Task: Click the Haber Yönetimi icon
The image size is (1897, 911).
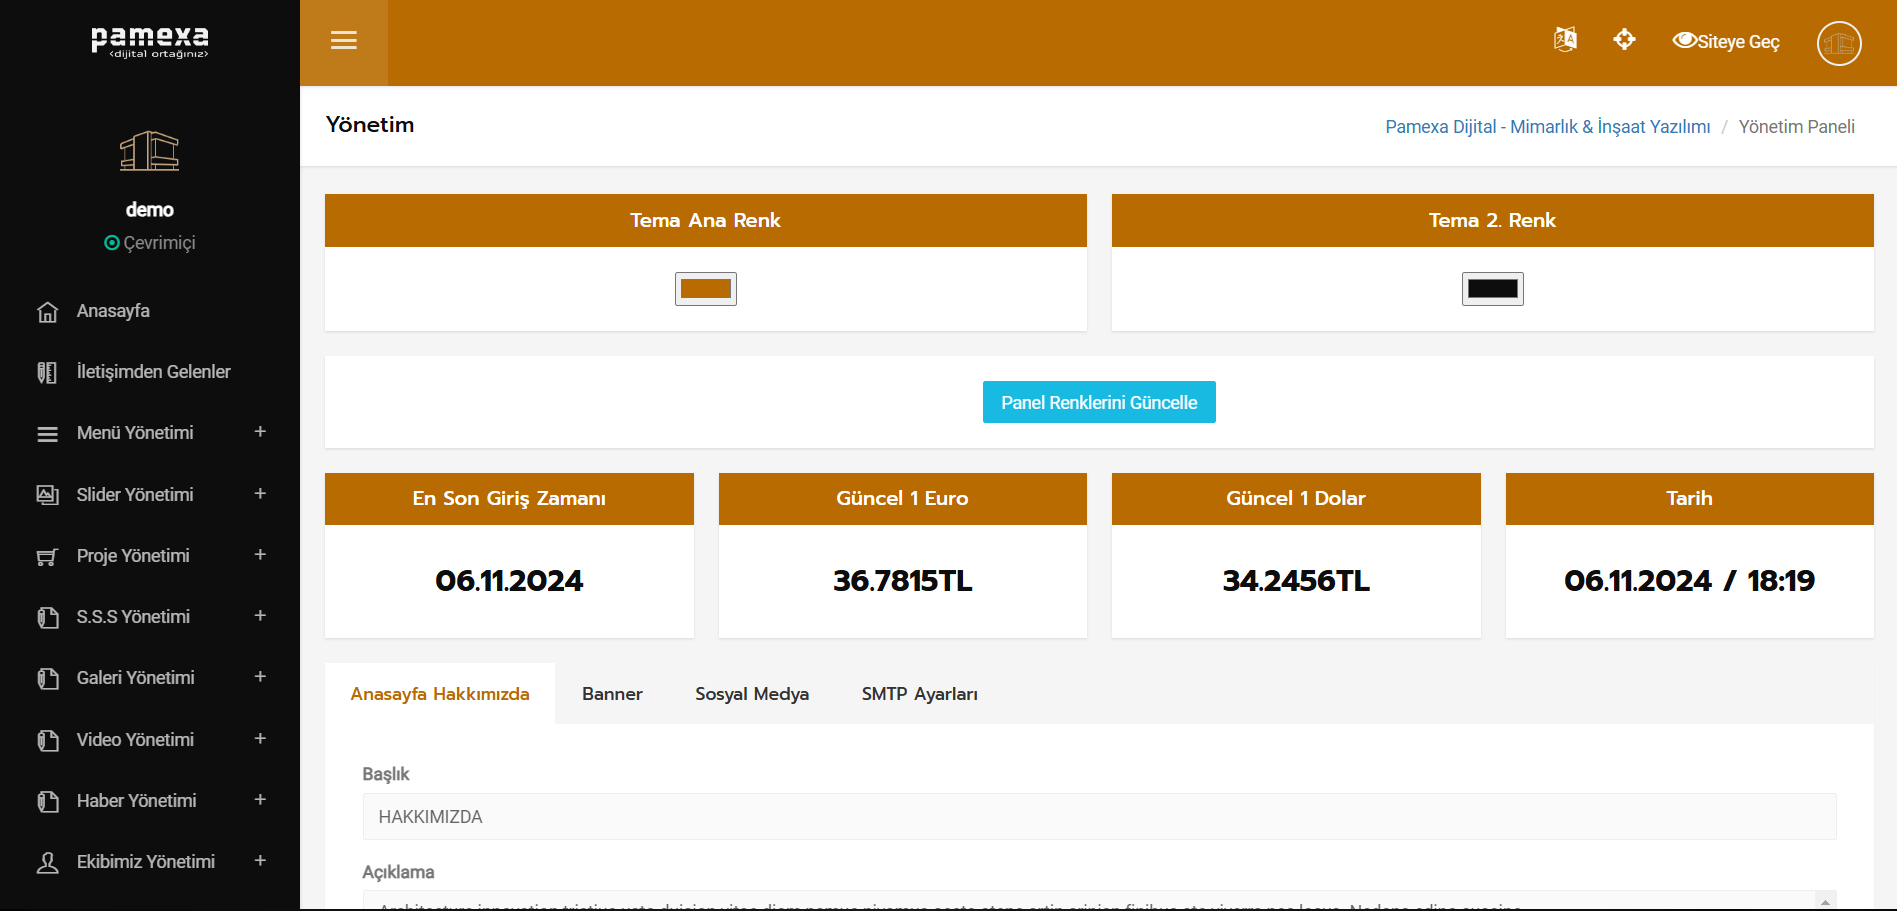Action: [47, 802]
